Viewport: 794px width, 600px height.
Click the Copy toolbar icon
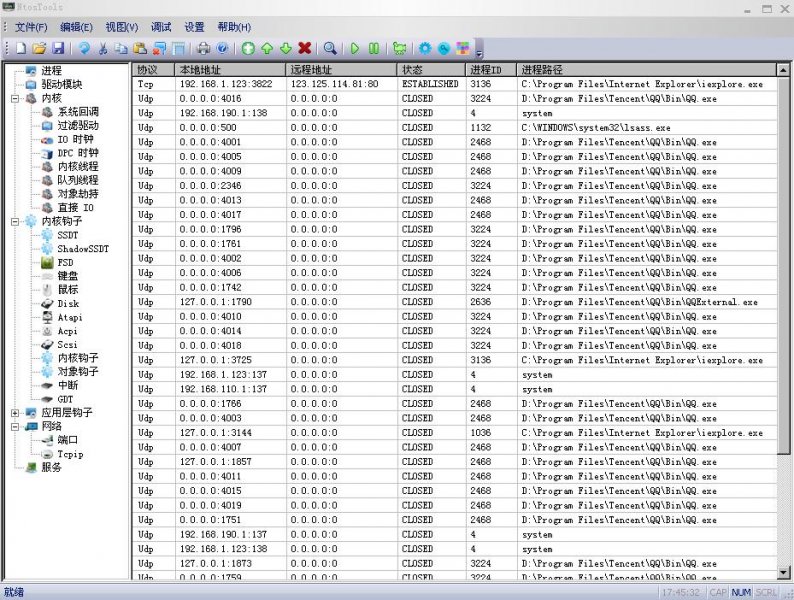click(x=121, y=49)
